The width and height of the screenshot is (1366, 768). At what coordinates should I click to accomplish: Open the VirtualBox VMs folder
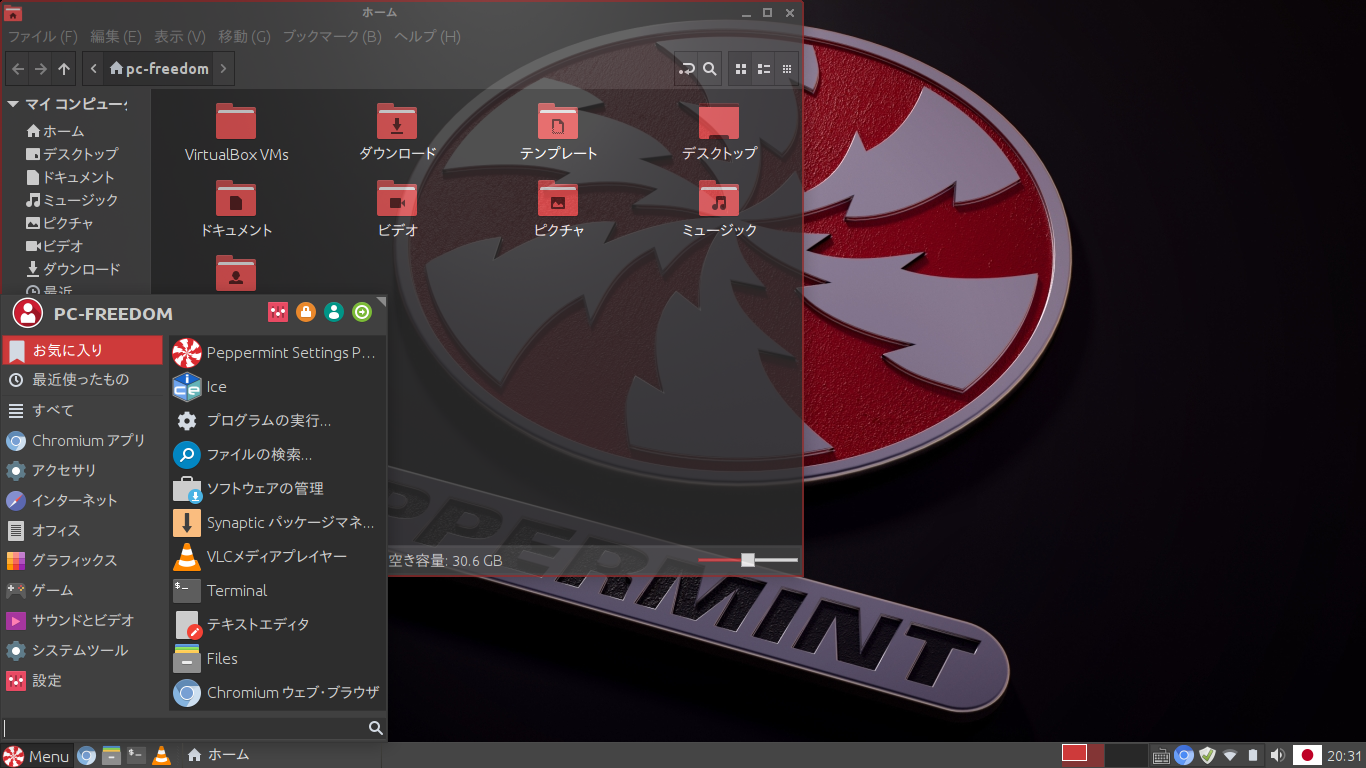[x=236, y=133]
